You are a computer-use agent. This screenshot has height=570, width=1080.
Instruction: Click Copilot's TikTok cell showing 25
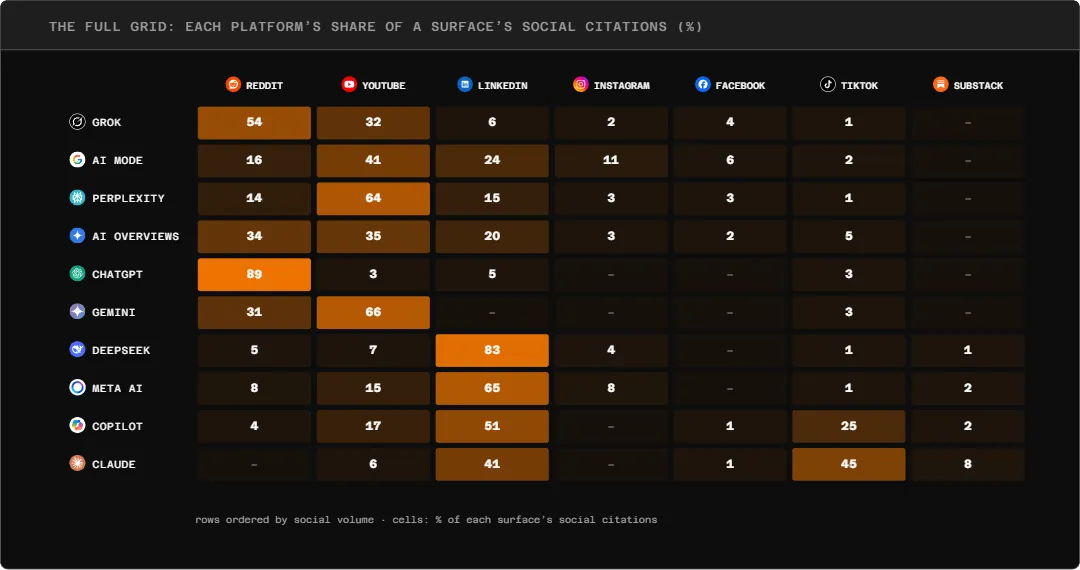click(x=849, y=426)
